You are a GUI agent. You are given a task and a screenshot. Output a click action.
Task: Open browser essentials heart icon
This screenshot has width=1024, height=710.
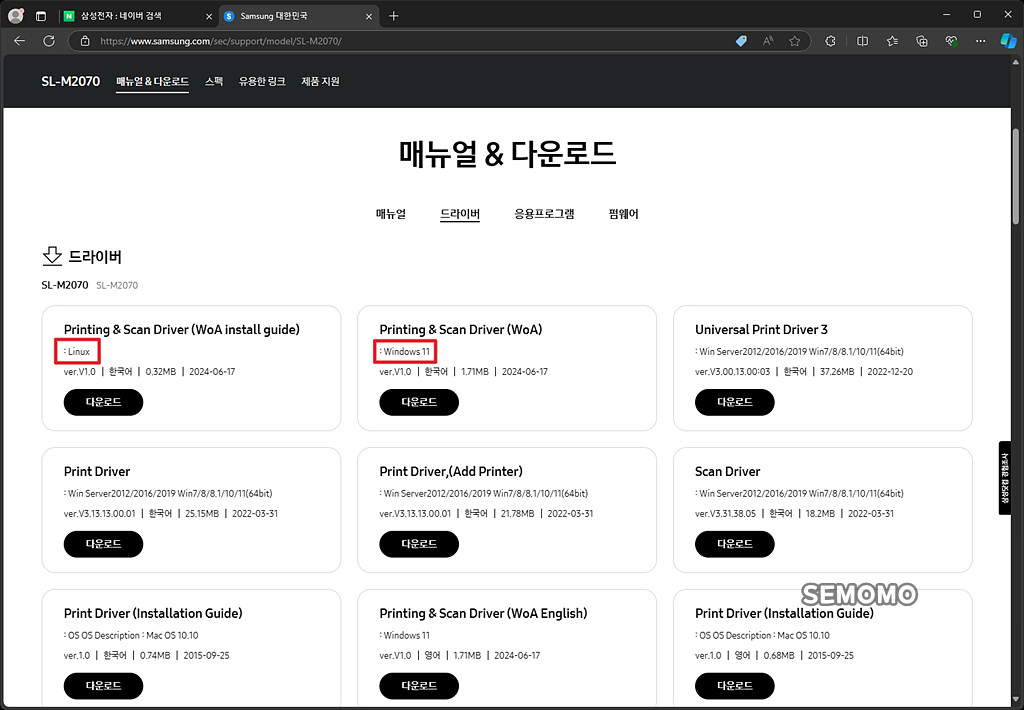tap(952, 40)
